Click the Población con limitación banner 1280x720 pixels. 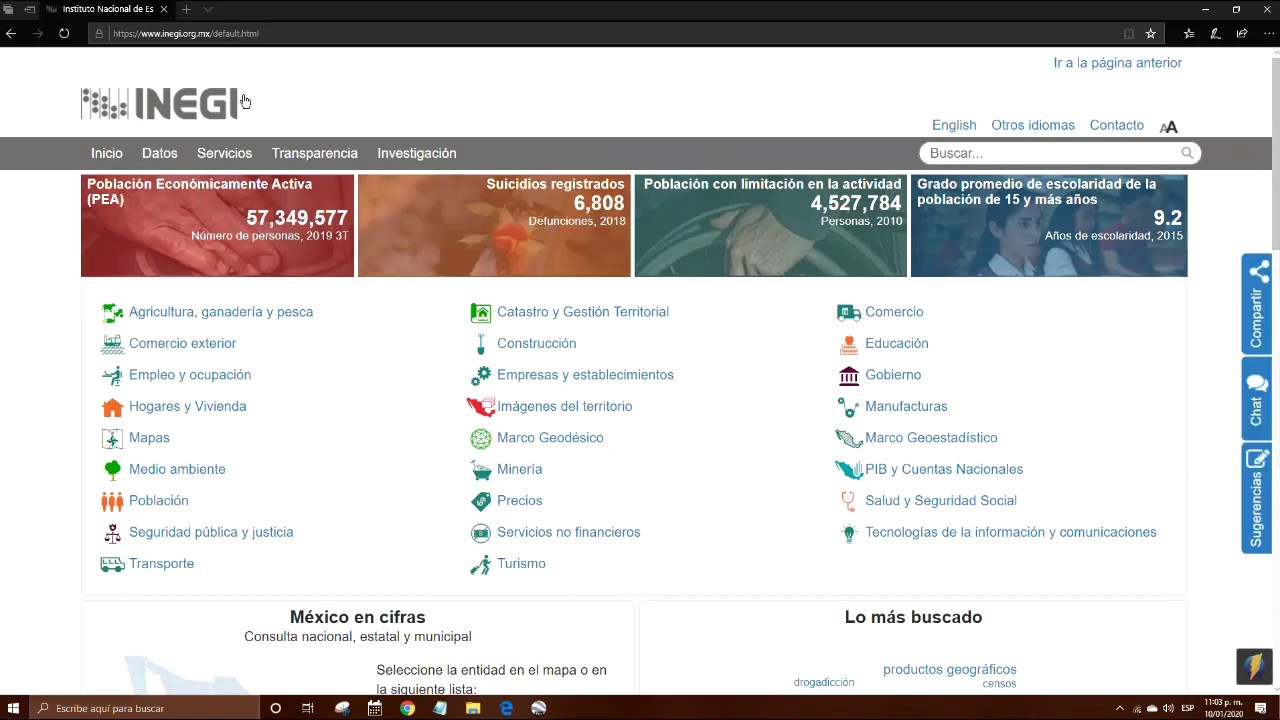[771, 226]
